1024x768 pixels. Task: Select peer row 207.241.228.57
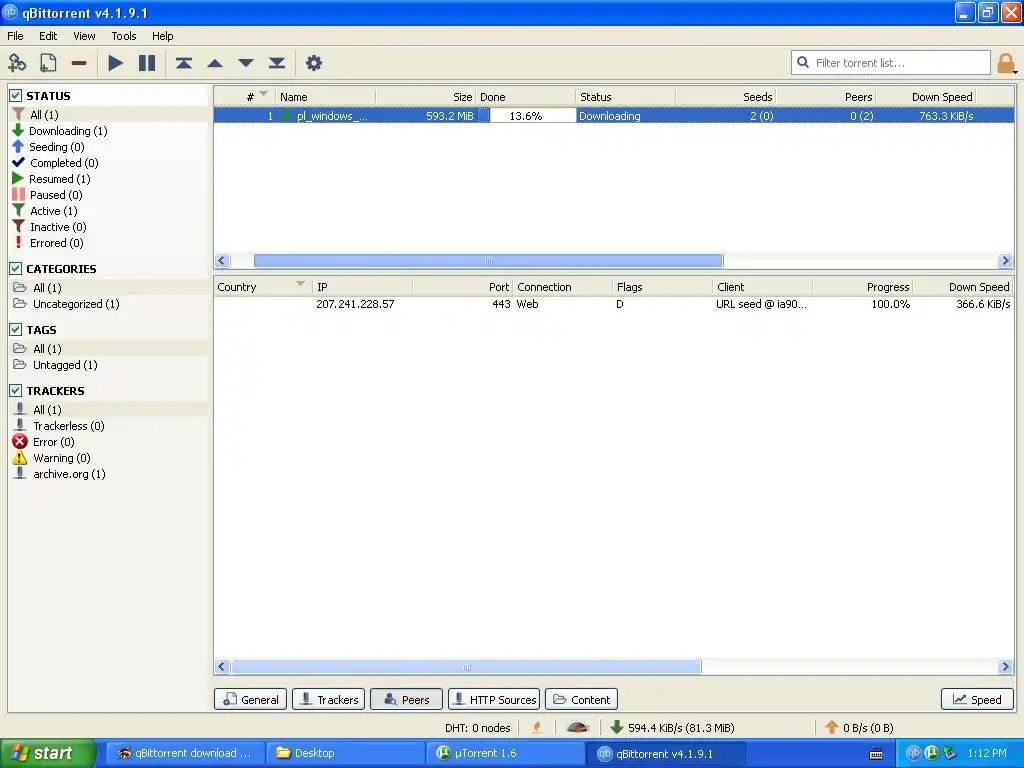[614, 304]
